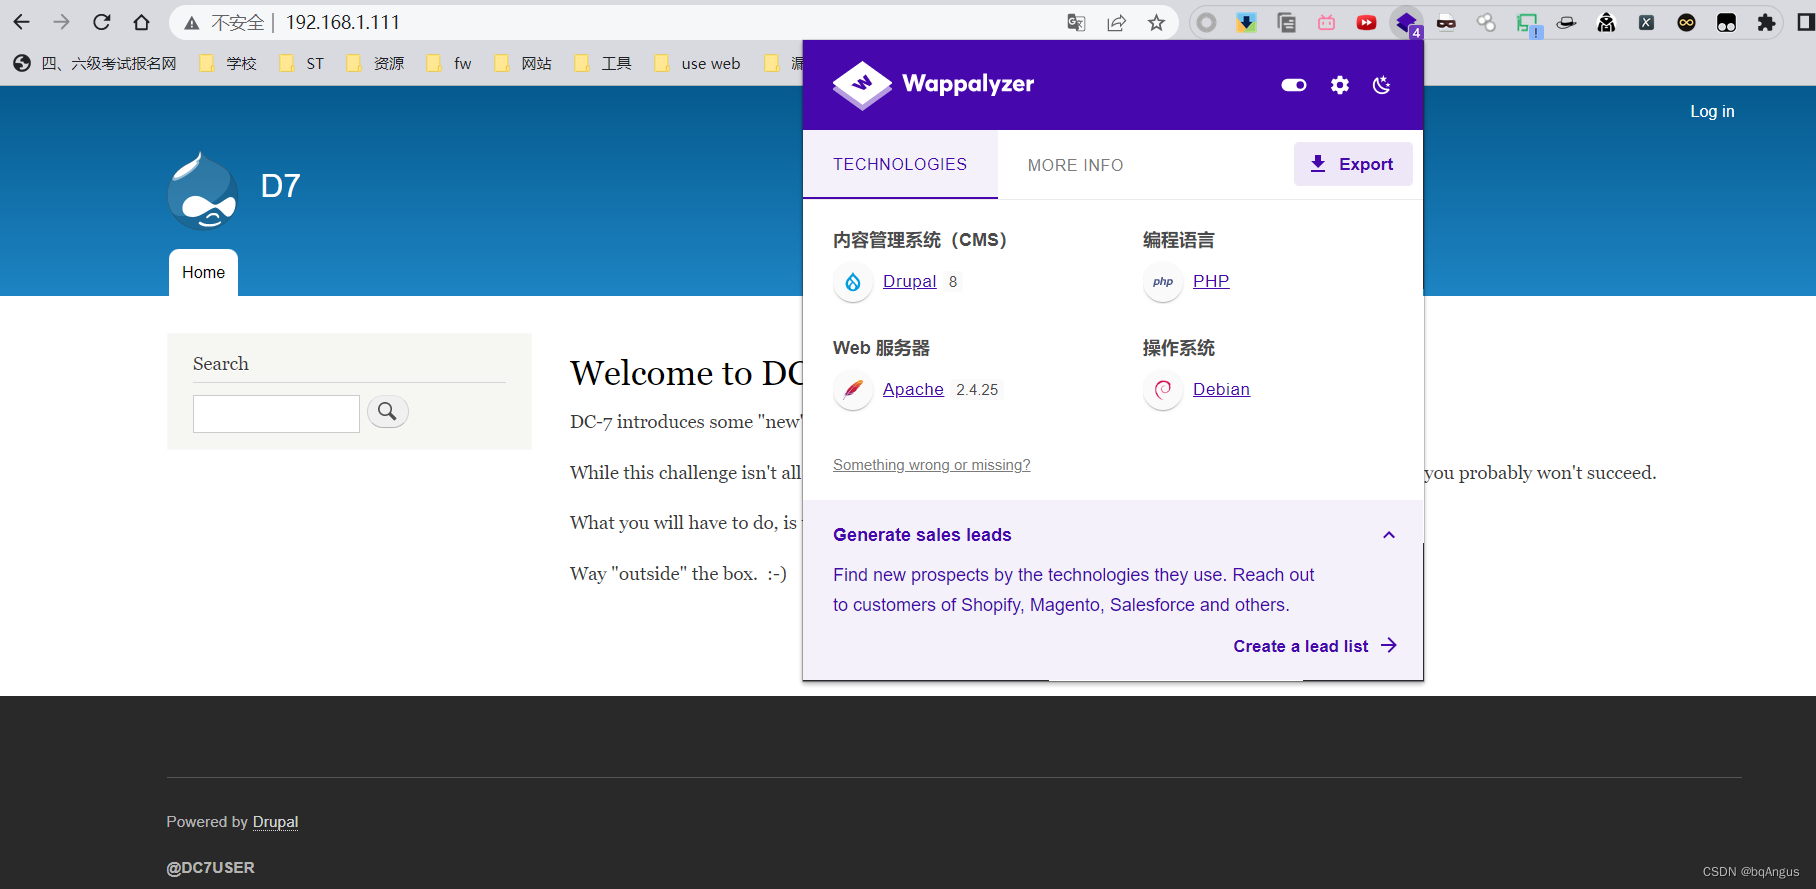The height and width of the screenshot is (889, 1816).
Task: Open the 四、六级考试报名网 bookmark
Action: click(95, 63)
